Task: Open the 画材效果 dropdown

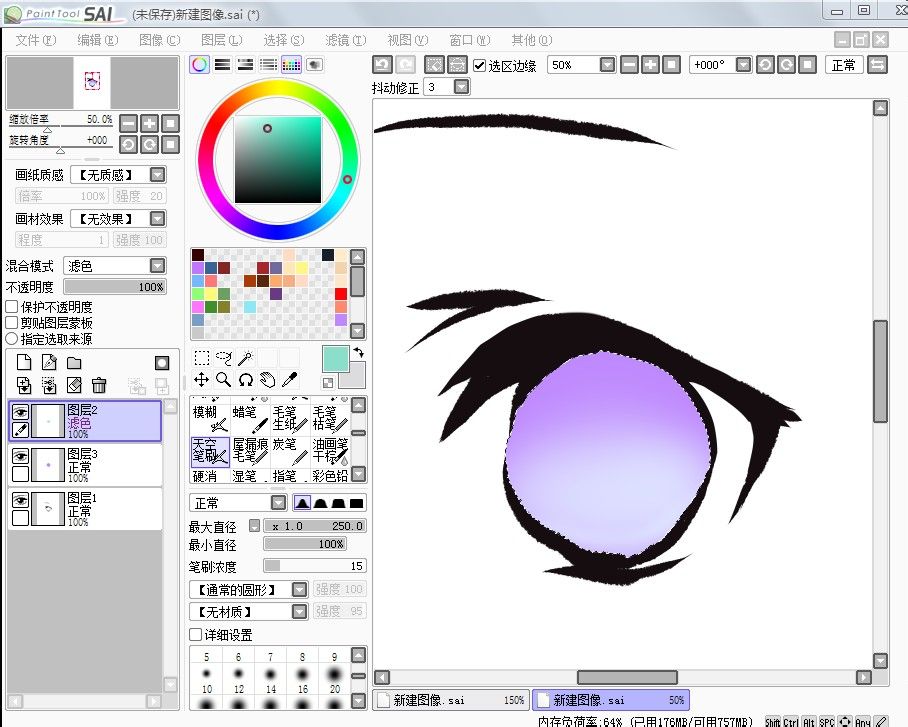Action: click(x=158, y=218)
